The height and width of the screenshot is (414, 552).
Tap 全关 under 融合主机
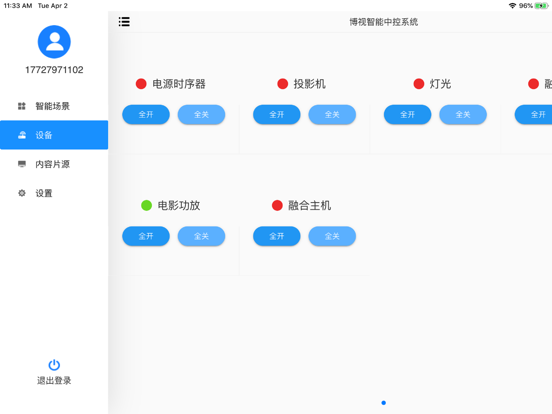pos(332,236)
